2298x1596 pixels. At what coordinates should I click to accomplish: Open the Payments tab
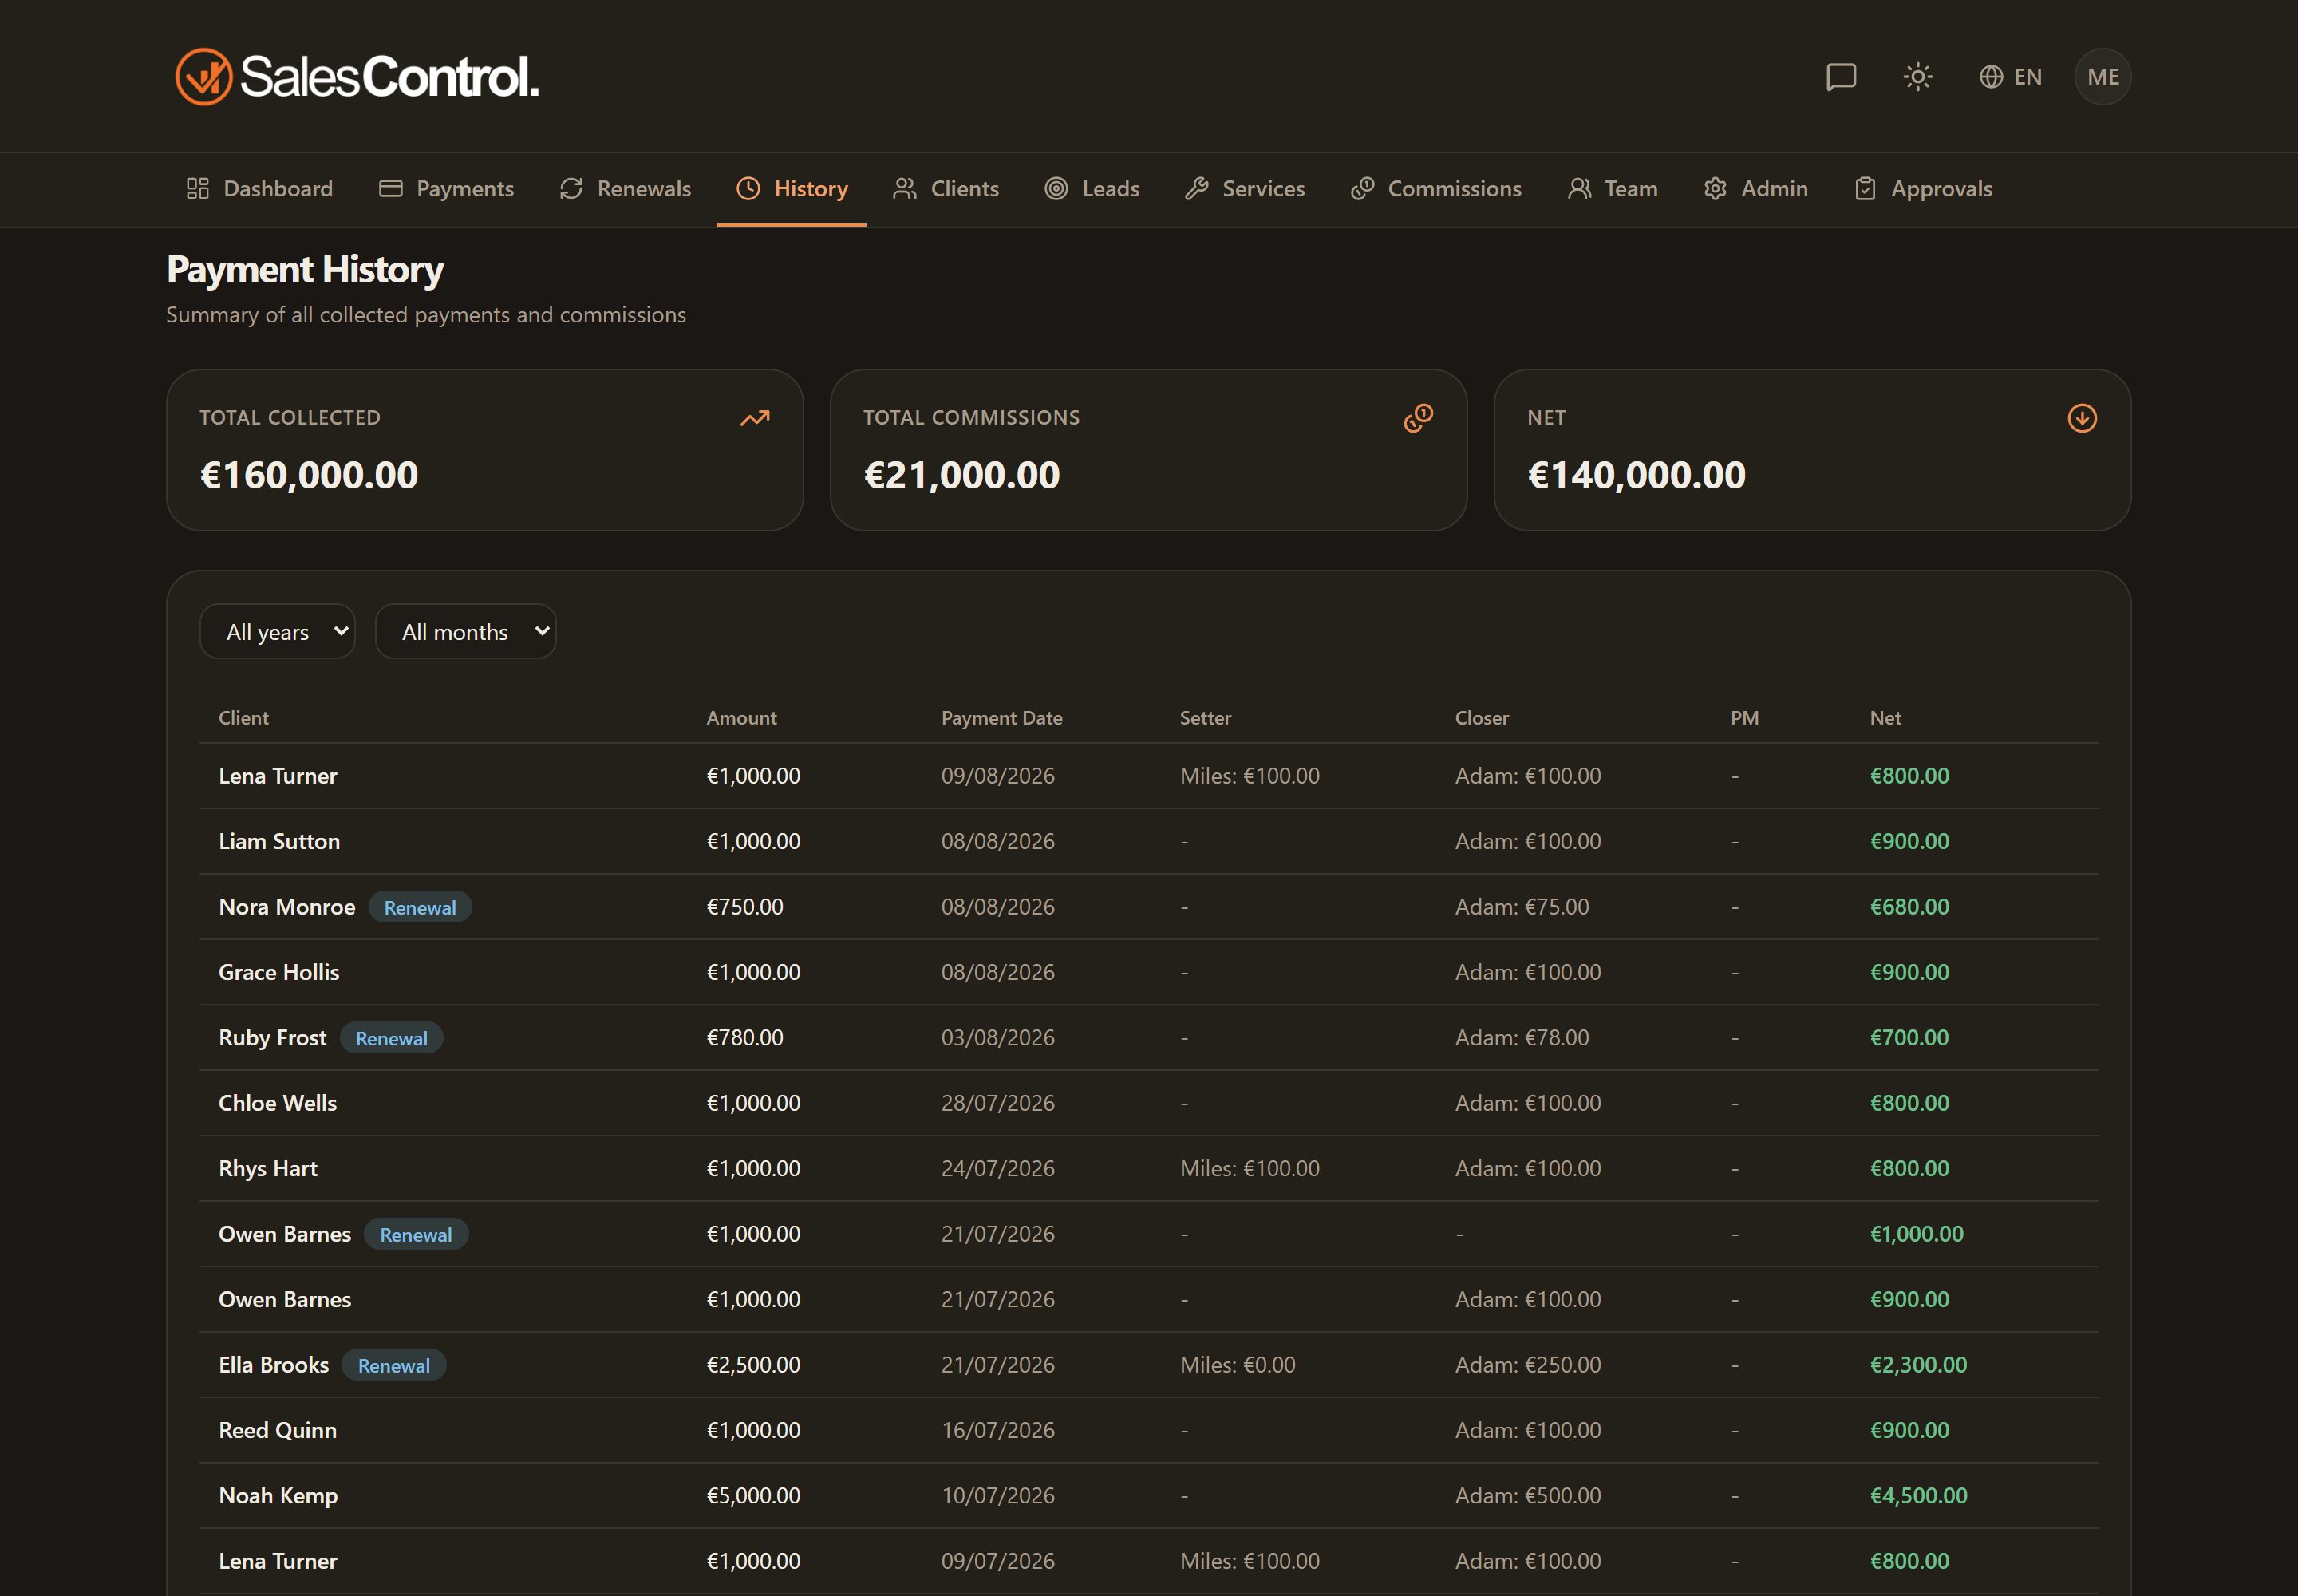click(x=446, y=189)
